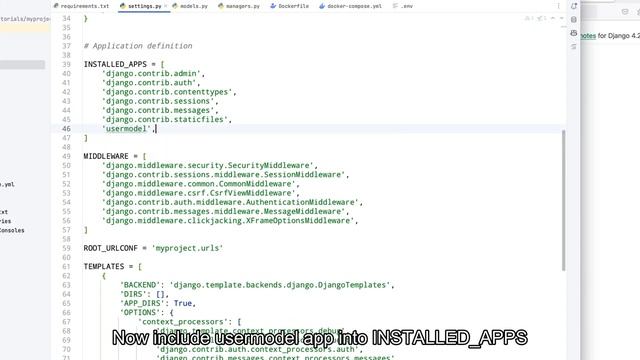Click the 'OPTIONS' key on line 66
This screenshot has height=360, width=640.
pos(140,313)
